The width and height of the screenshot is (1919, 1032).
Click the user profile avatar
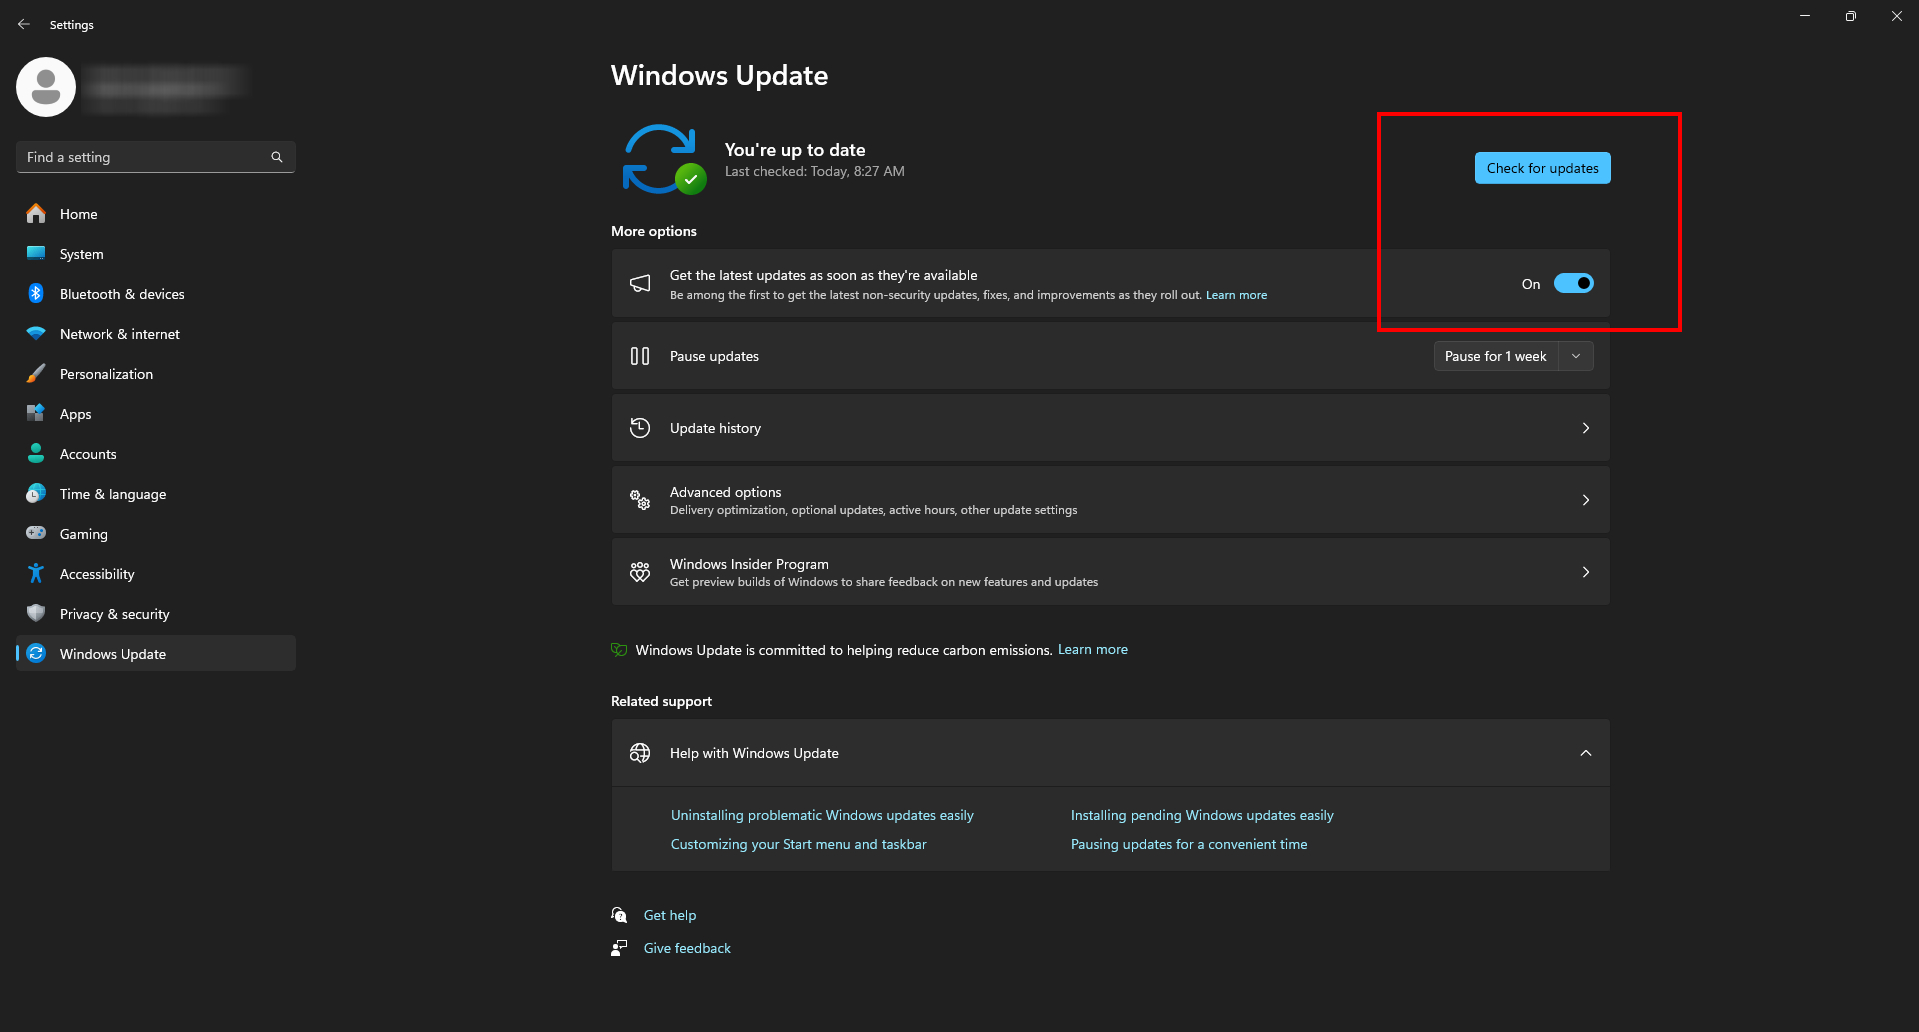[x=46, y=87]
